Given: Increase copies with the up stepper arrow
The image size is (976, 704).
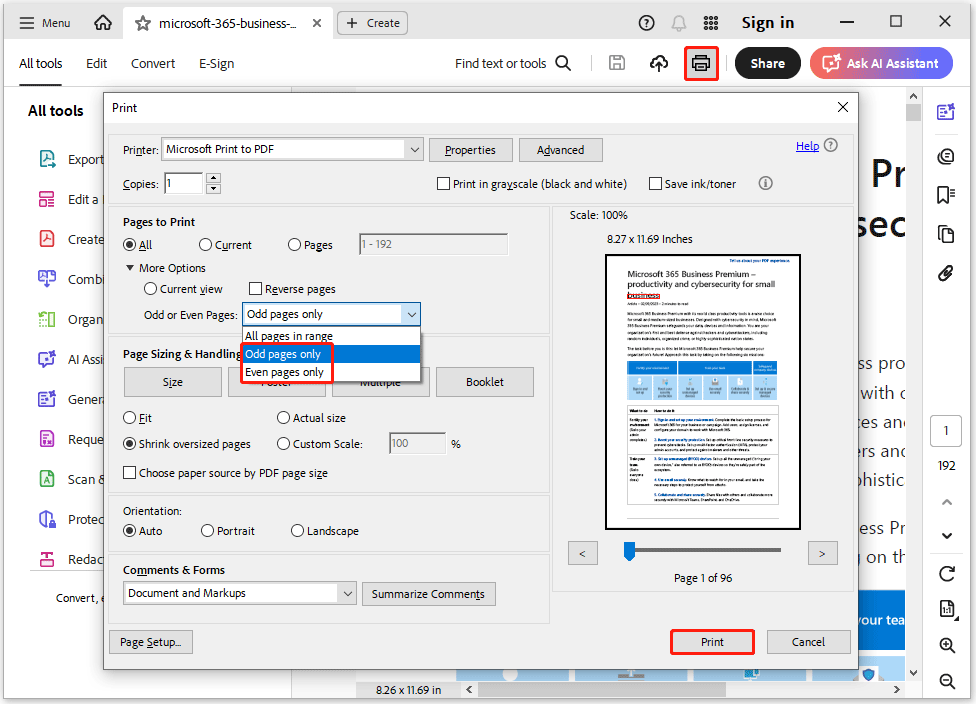Looking at the screenshot, I should 213,178.
